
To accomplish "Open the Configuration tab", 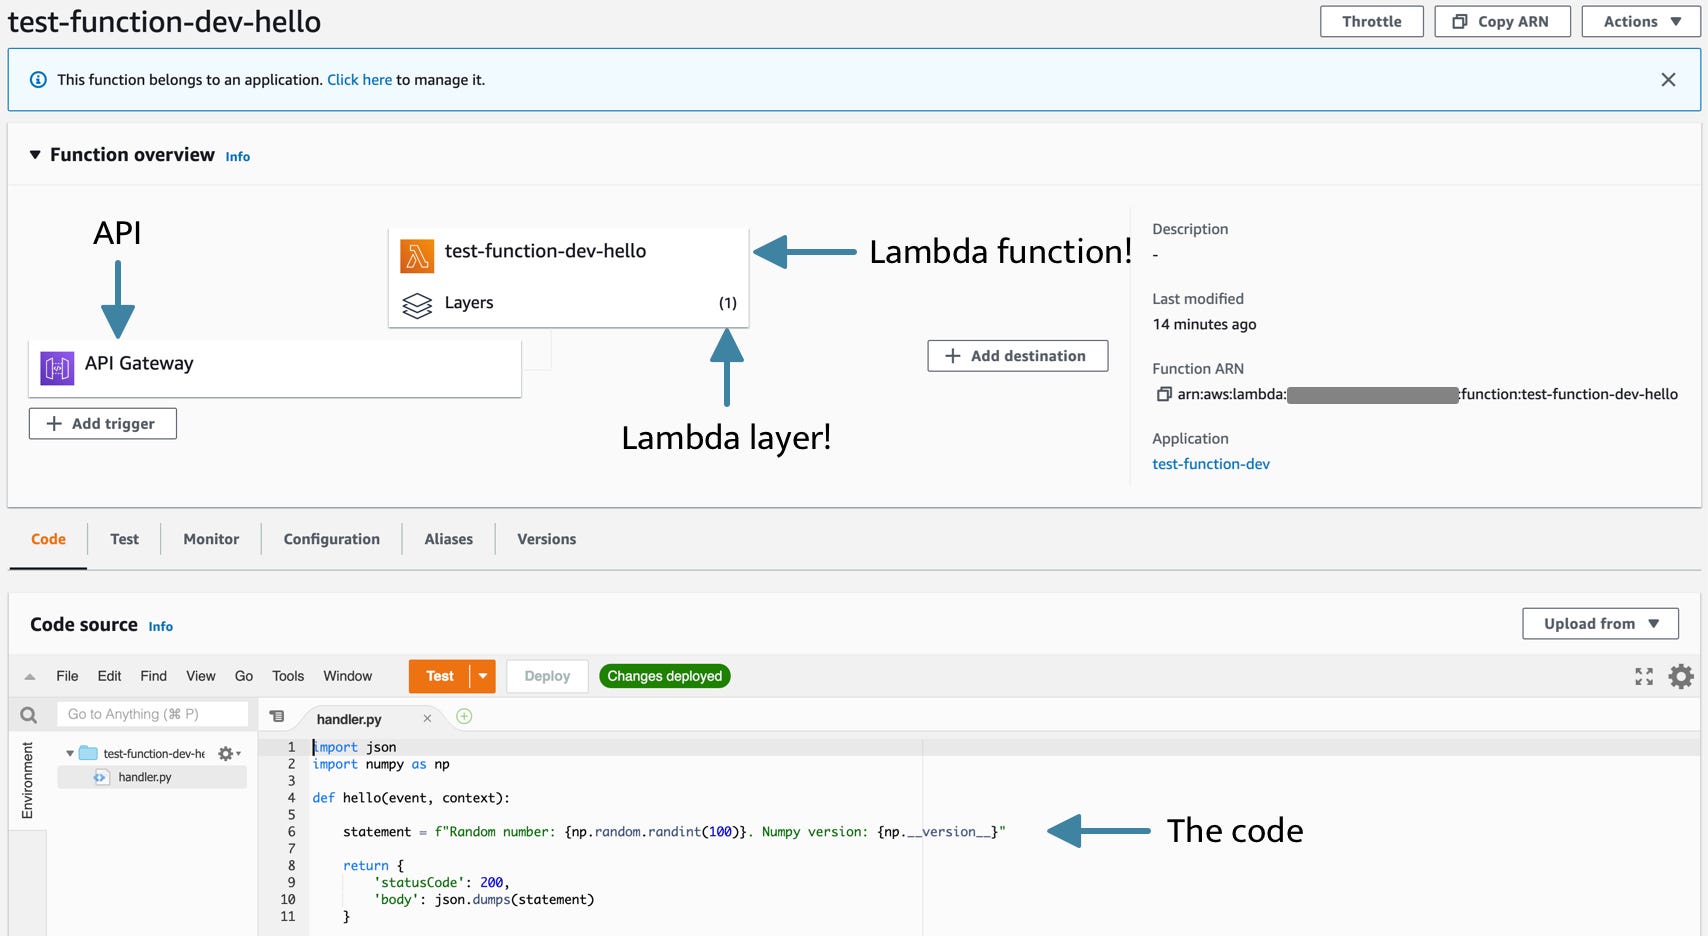I will 331,539.
